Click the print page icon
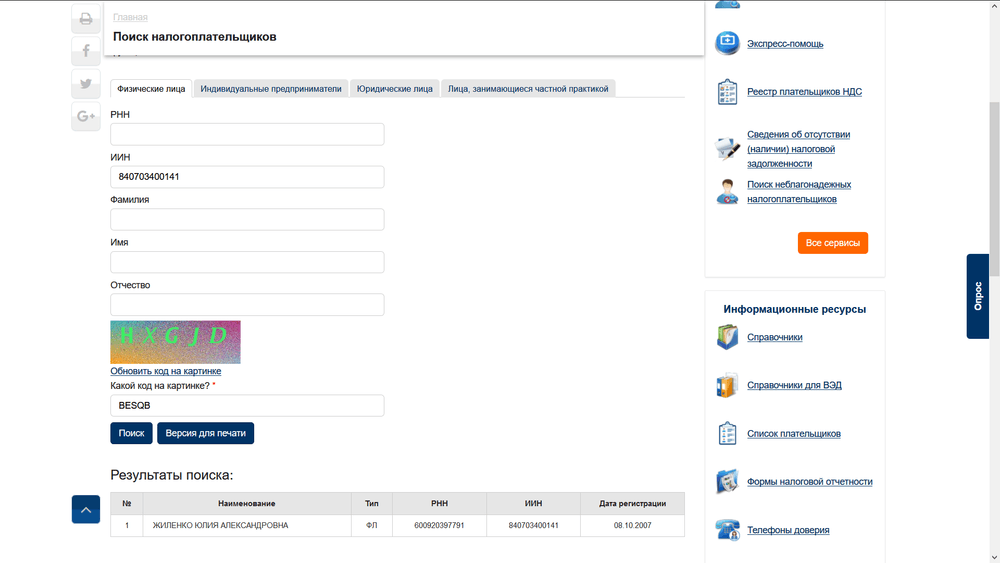 pos(85,19)
